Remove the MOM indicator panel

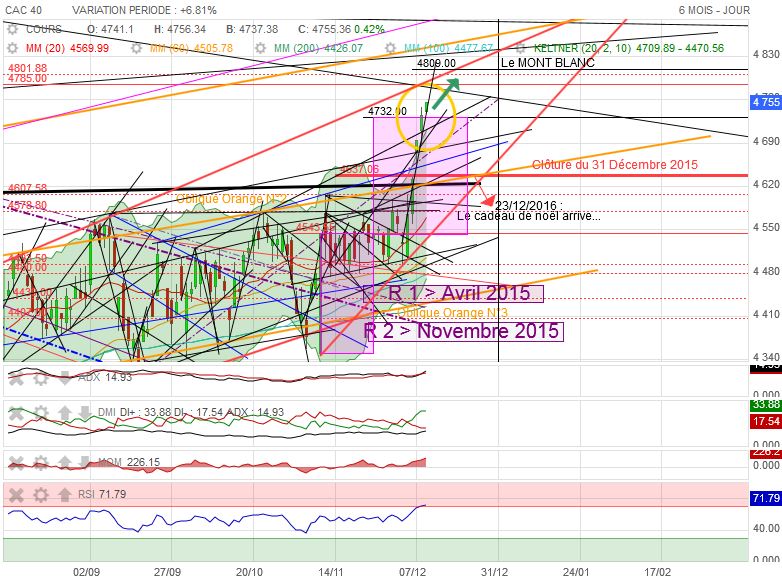click(x=16, y=462)
